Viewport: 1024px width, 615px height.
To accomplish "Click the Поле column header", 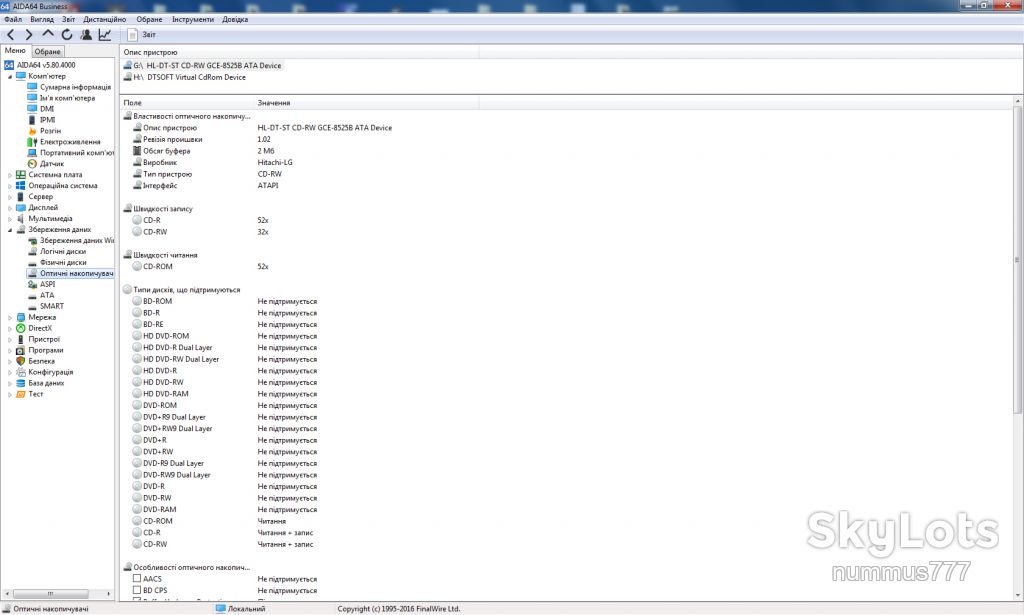I will point(187,102).
